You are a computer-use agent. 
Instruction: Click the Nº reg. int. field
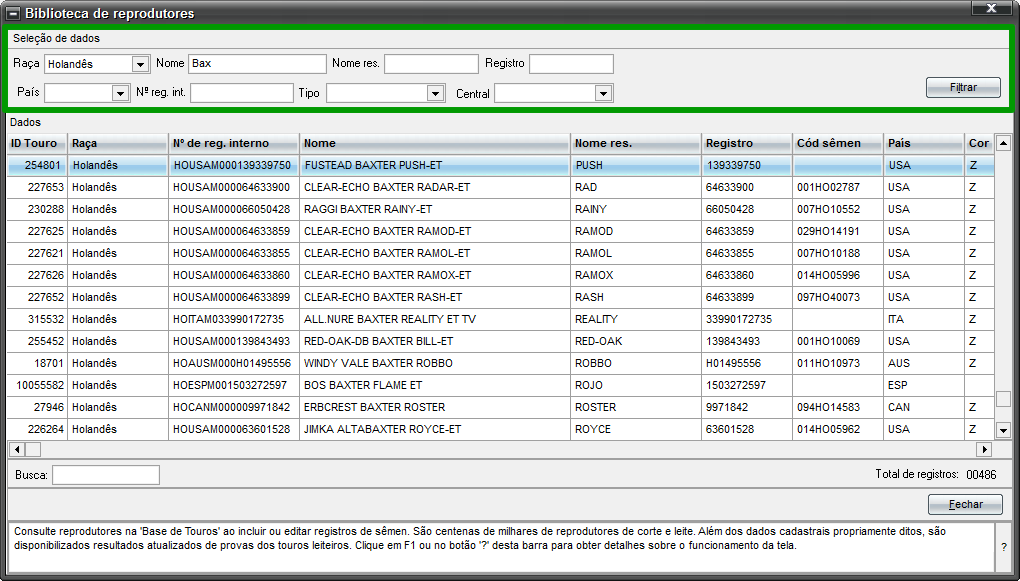[x=242, y=93]
